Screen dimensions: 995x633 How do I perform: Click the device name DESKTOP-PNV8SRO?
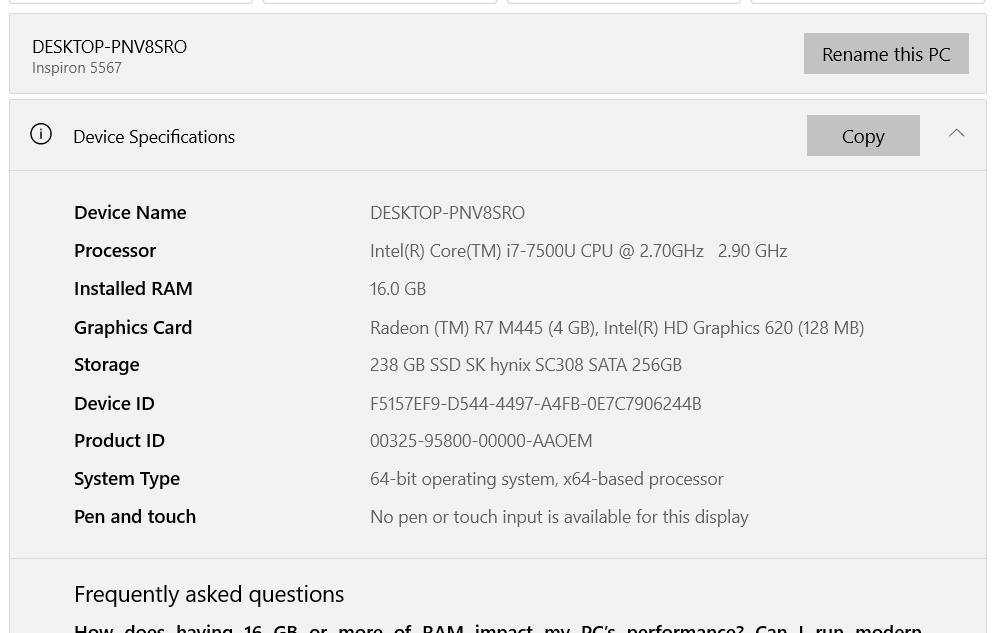click(x=109, y=46)
